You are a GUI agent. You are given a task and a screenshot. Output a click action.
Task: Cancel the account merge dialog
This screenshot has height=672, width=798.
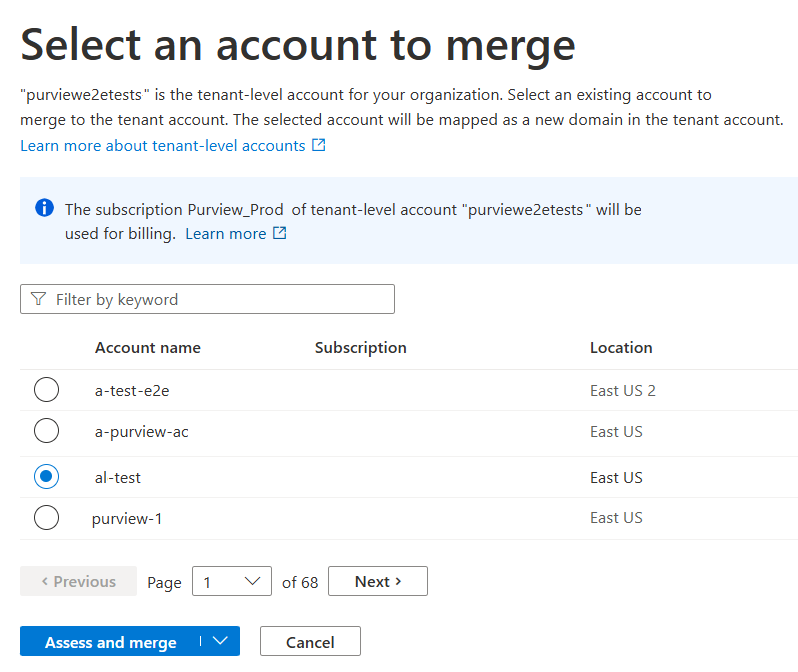click(310, 642)
